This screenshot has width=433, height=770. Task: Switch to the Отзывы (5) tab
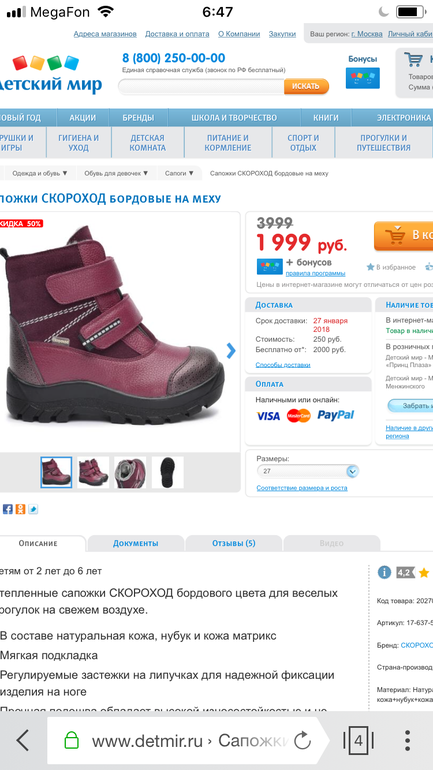(234, 544)
